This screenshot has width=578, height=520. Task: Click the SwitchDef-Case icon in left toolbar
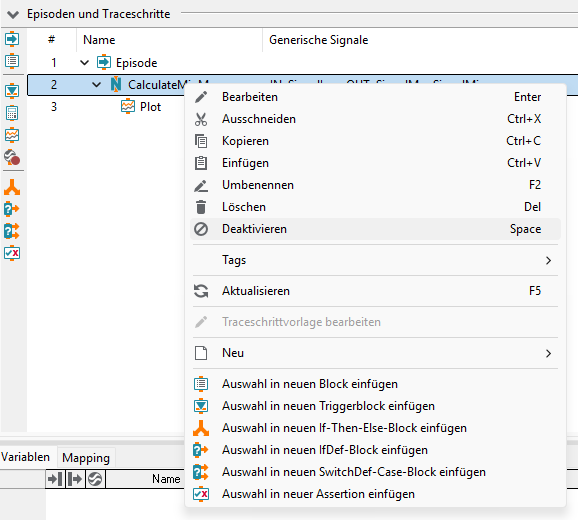[x=12, y=231]
